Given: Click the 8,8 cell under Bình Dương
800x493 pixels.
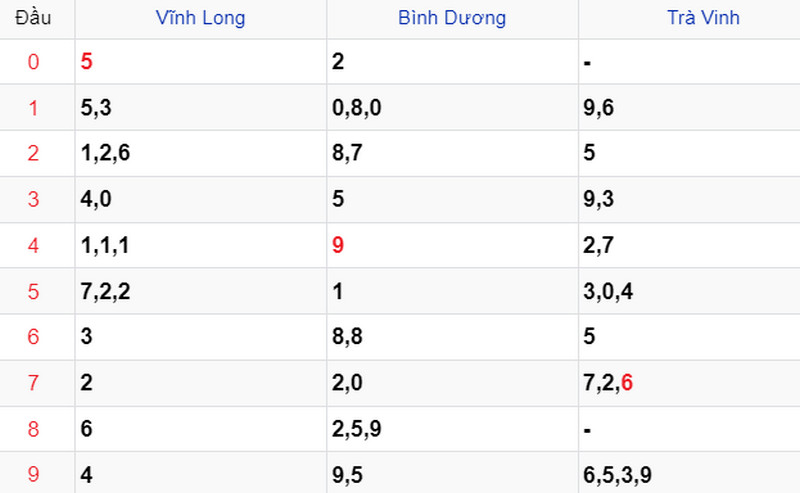Looking at the screenshot, I should [452, 337].
